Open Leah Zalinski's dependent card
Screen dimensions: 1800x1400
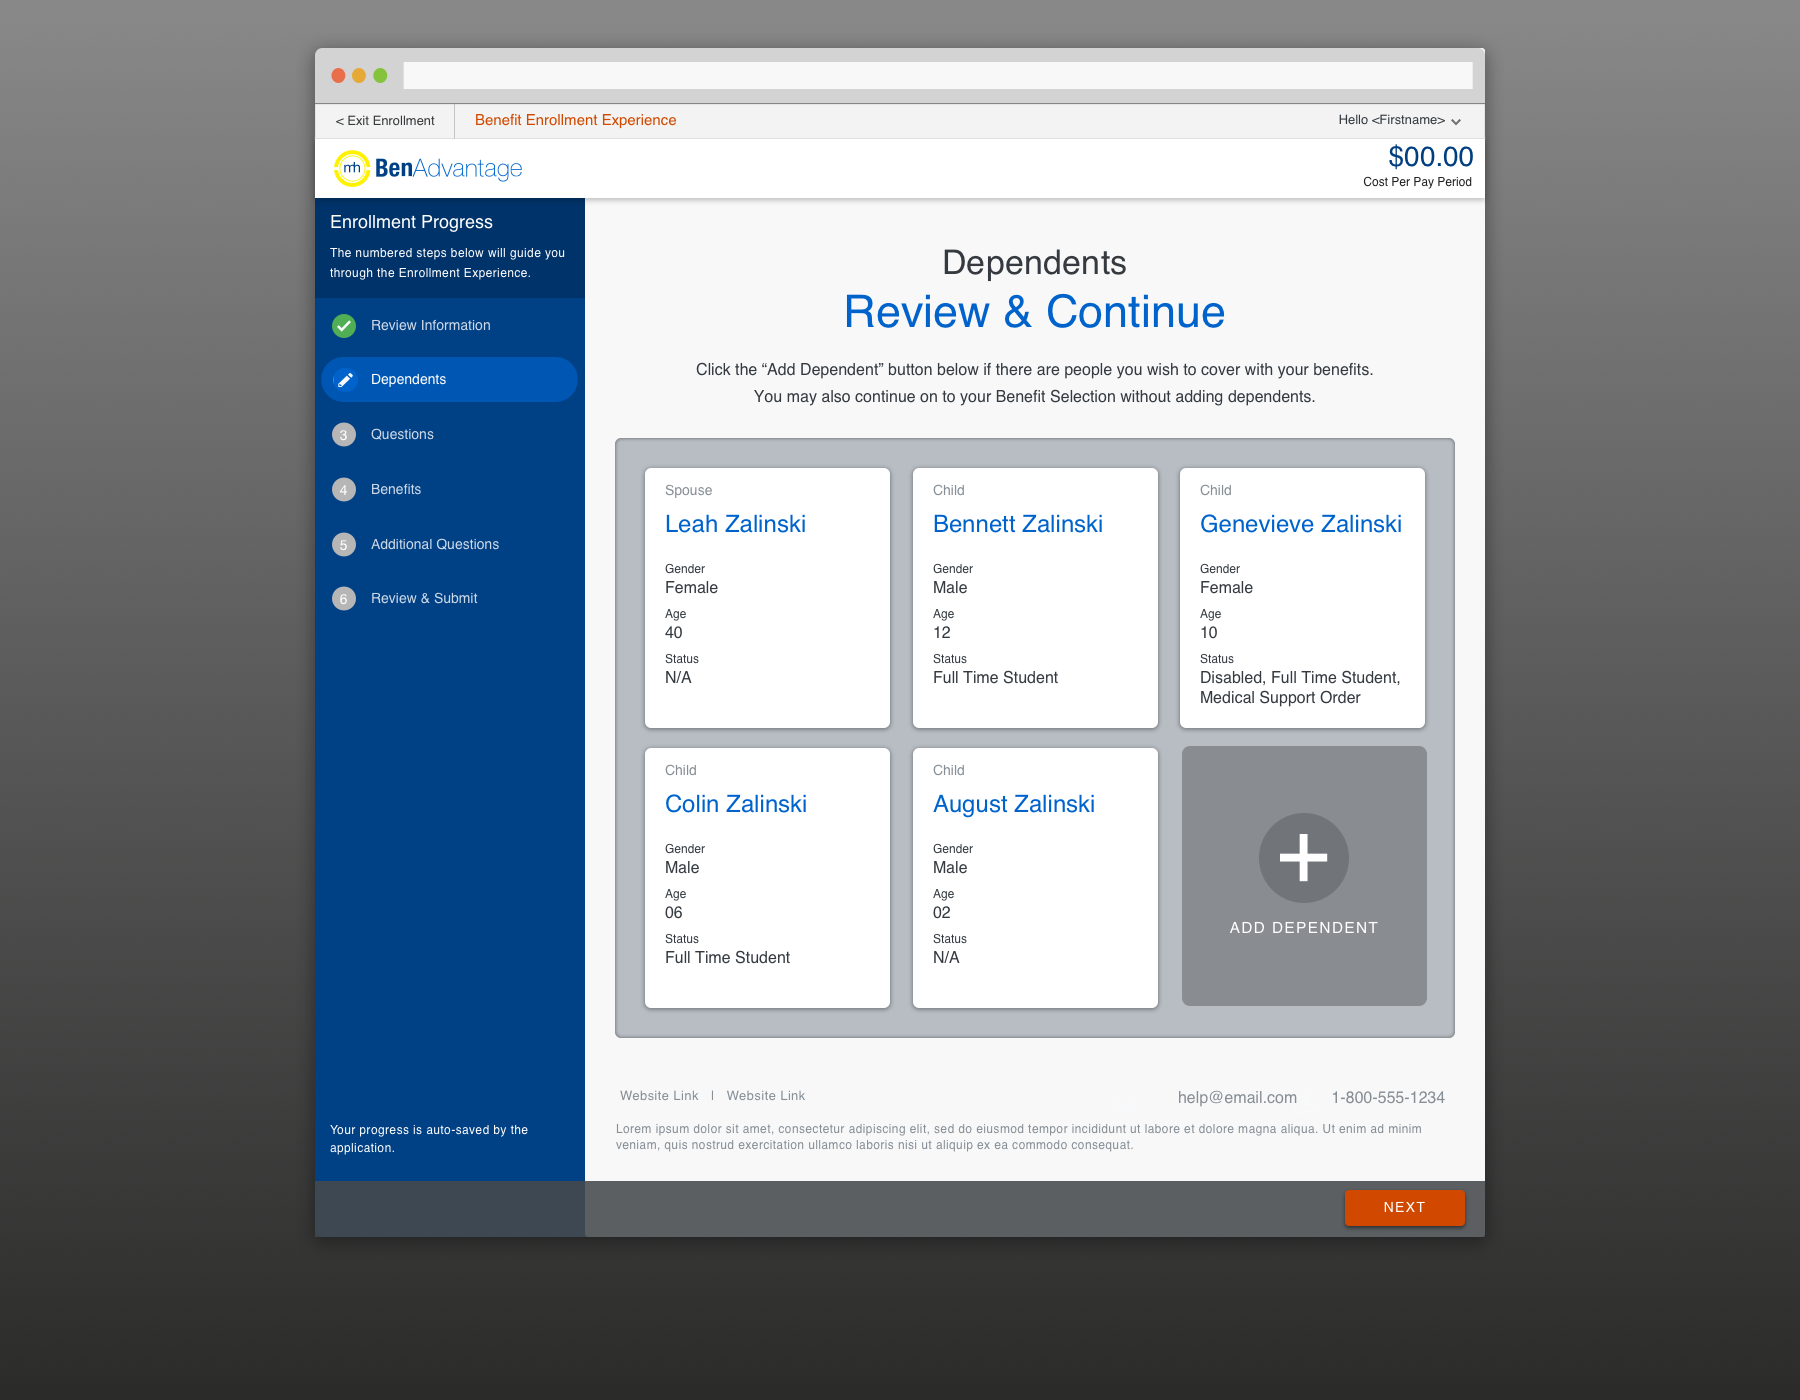tap(767, 598)
